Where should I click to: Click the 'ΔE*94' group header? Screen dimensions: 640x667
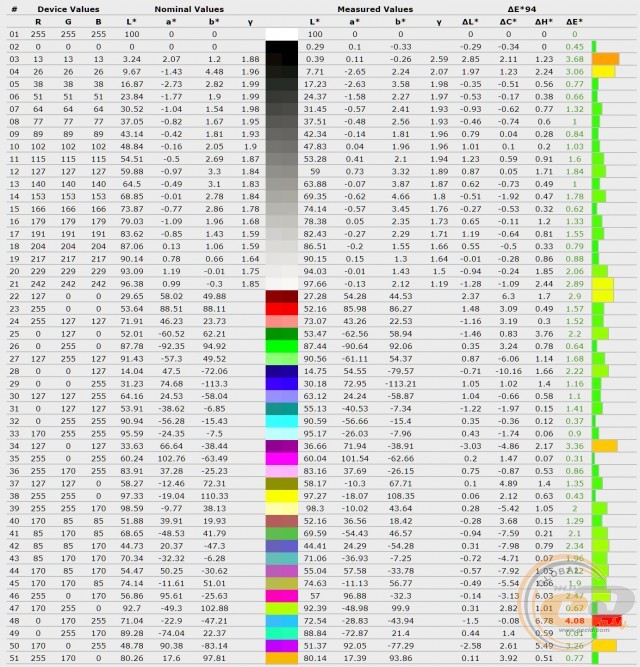522,9
